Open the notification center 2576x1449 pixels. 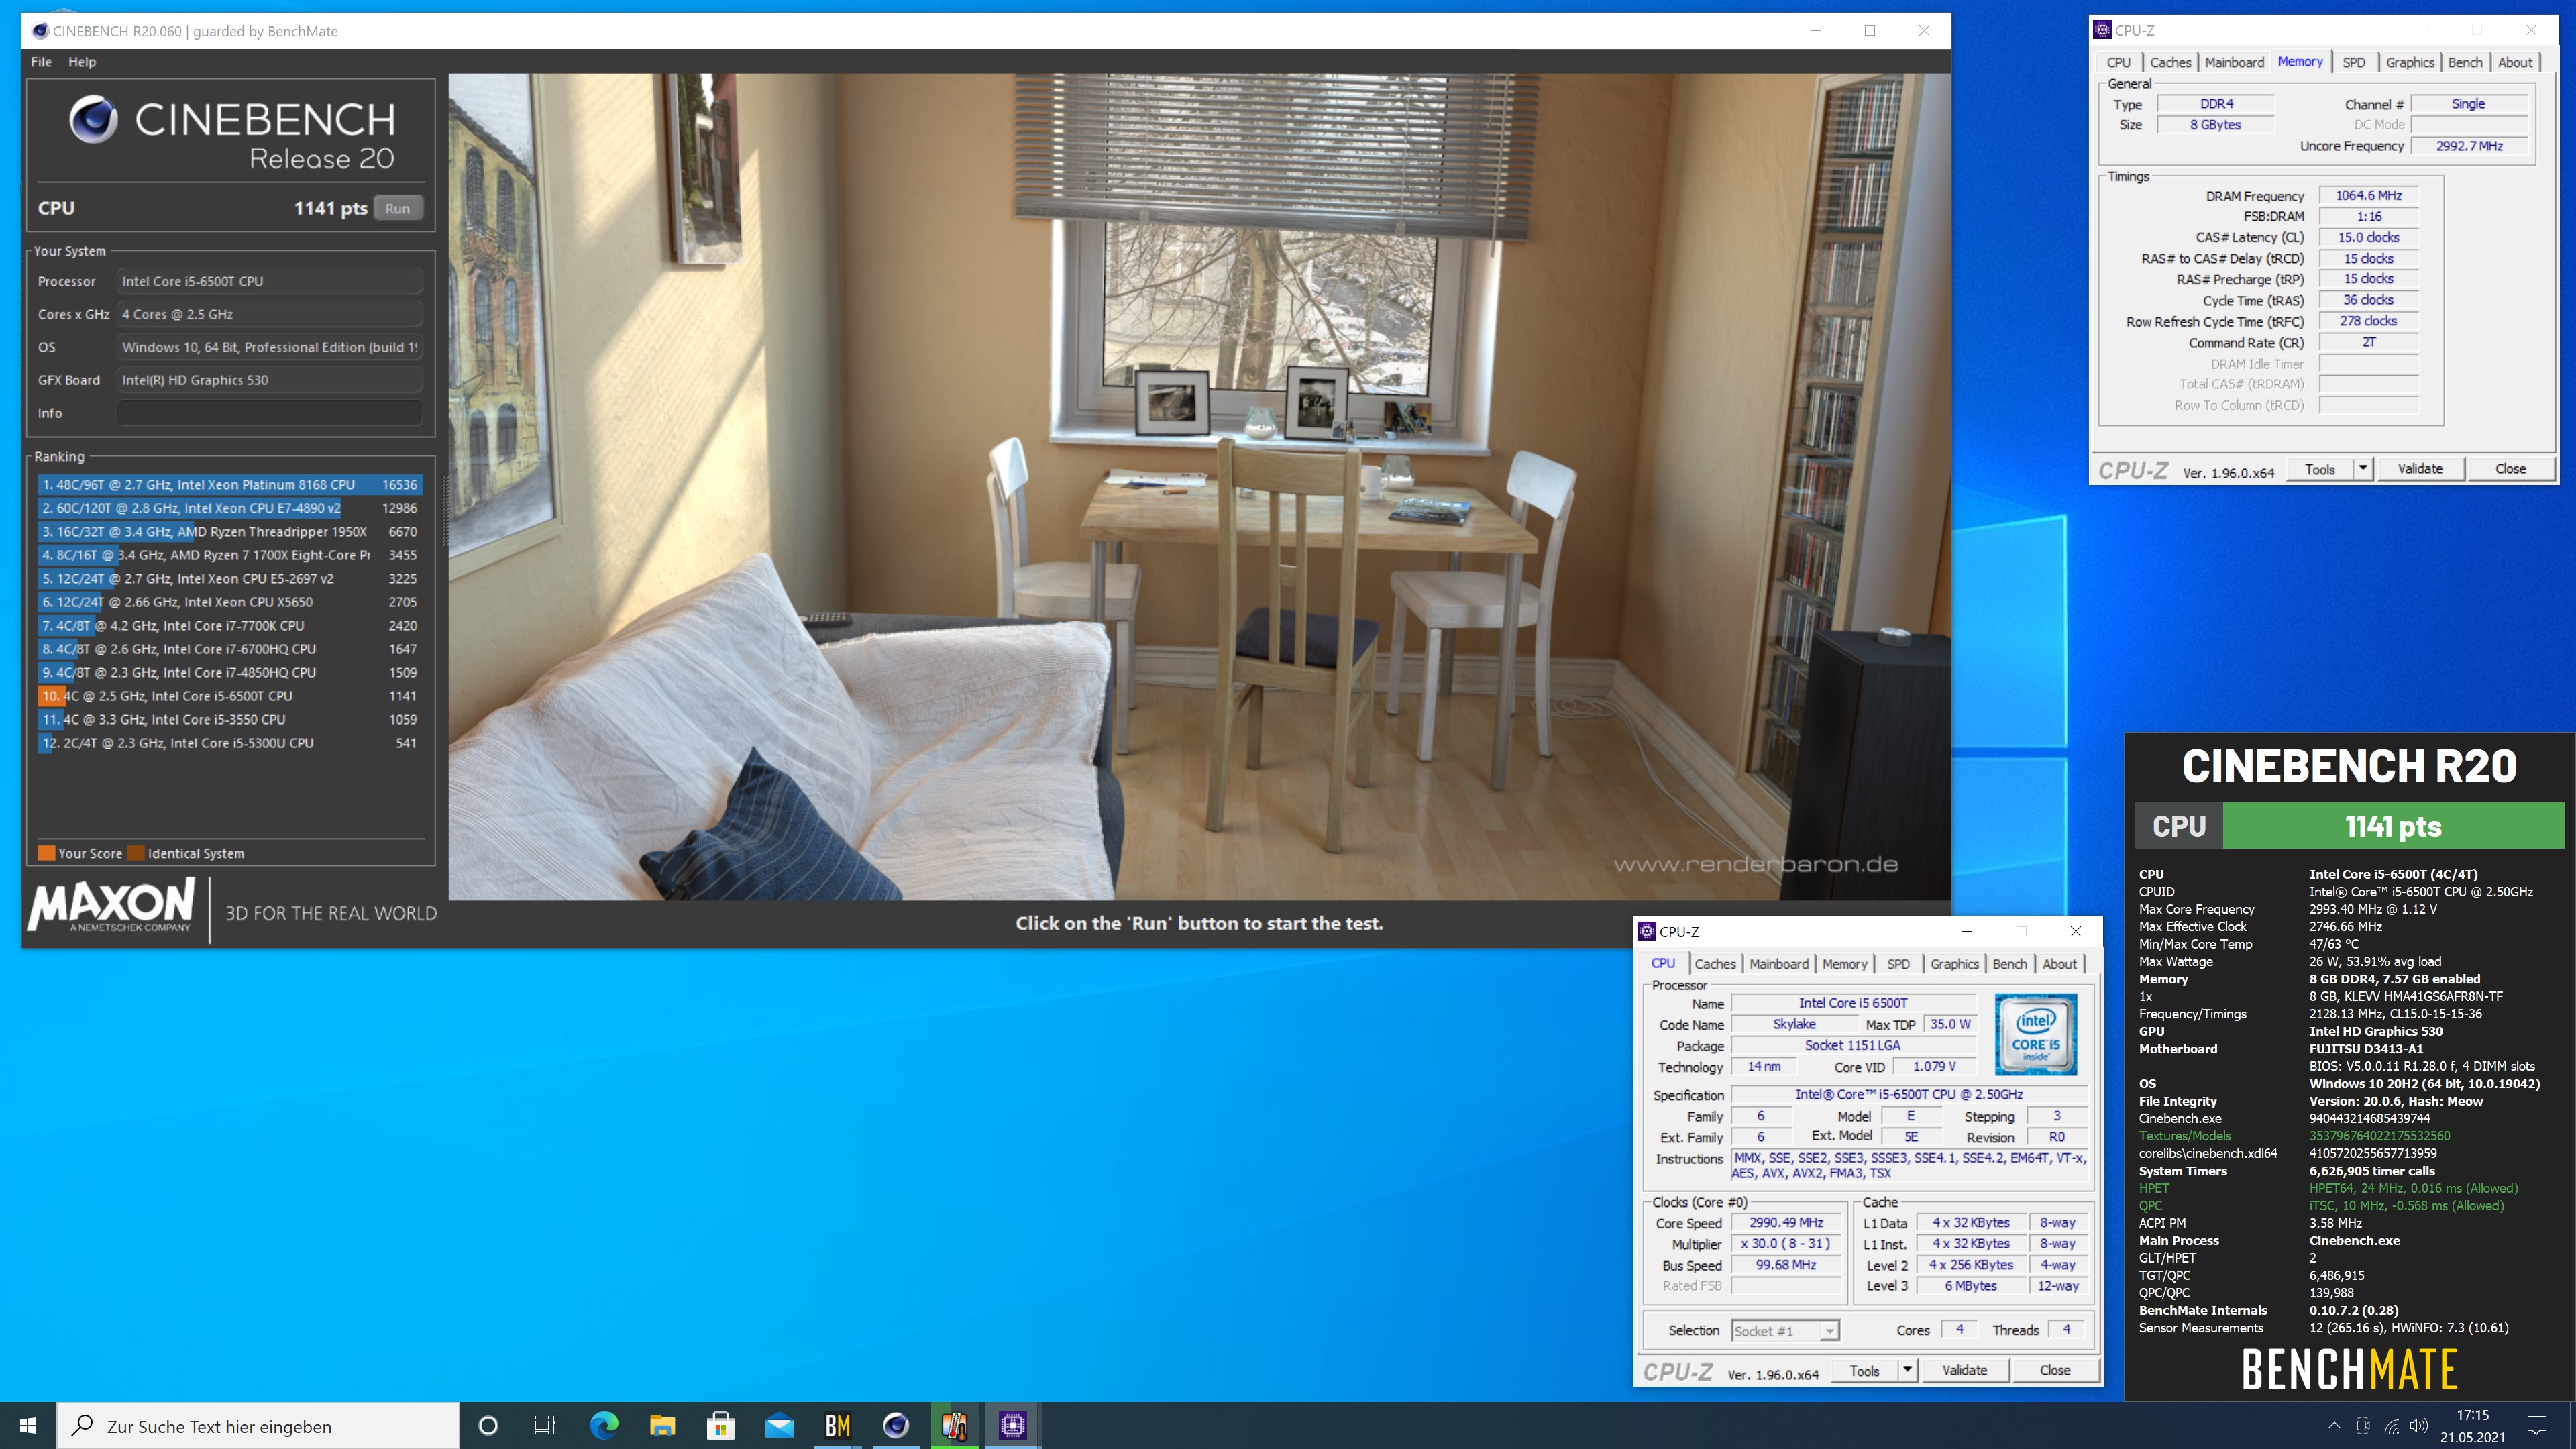pos(2537,1425)
